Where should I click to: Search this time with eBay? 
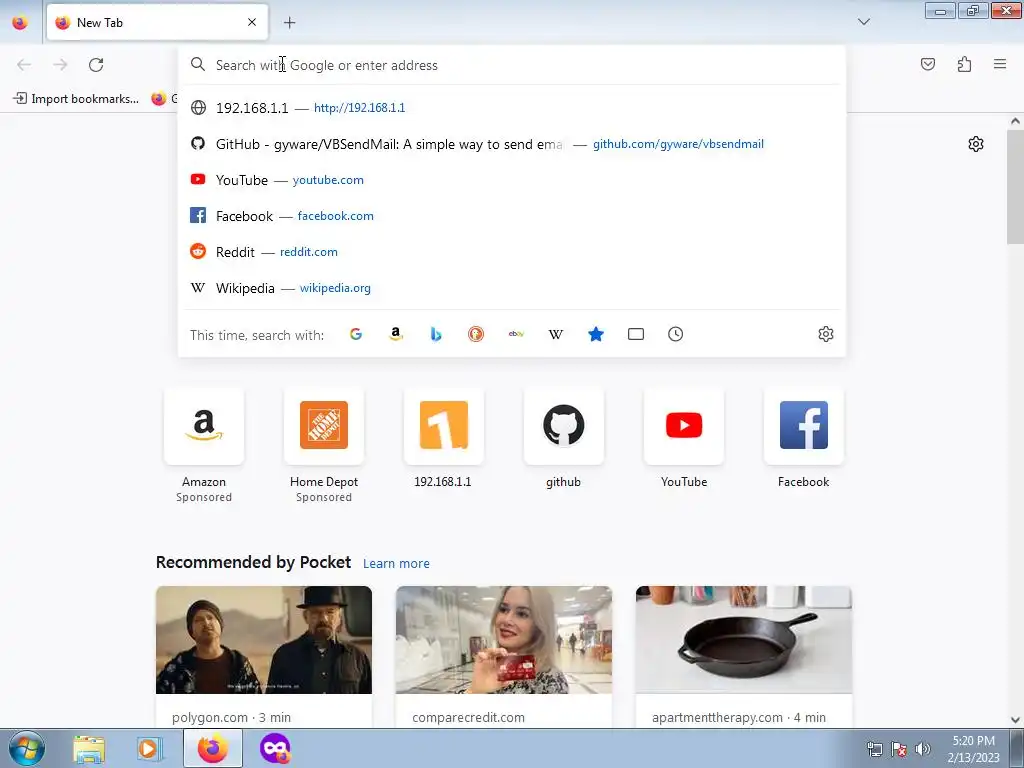click(516, 334)
